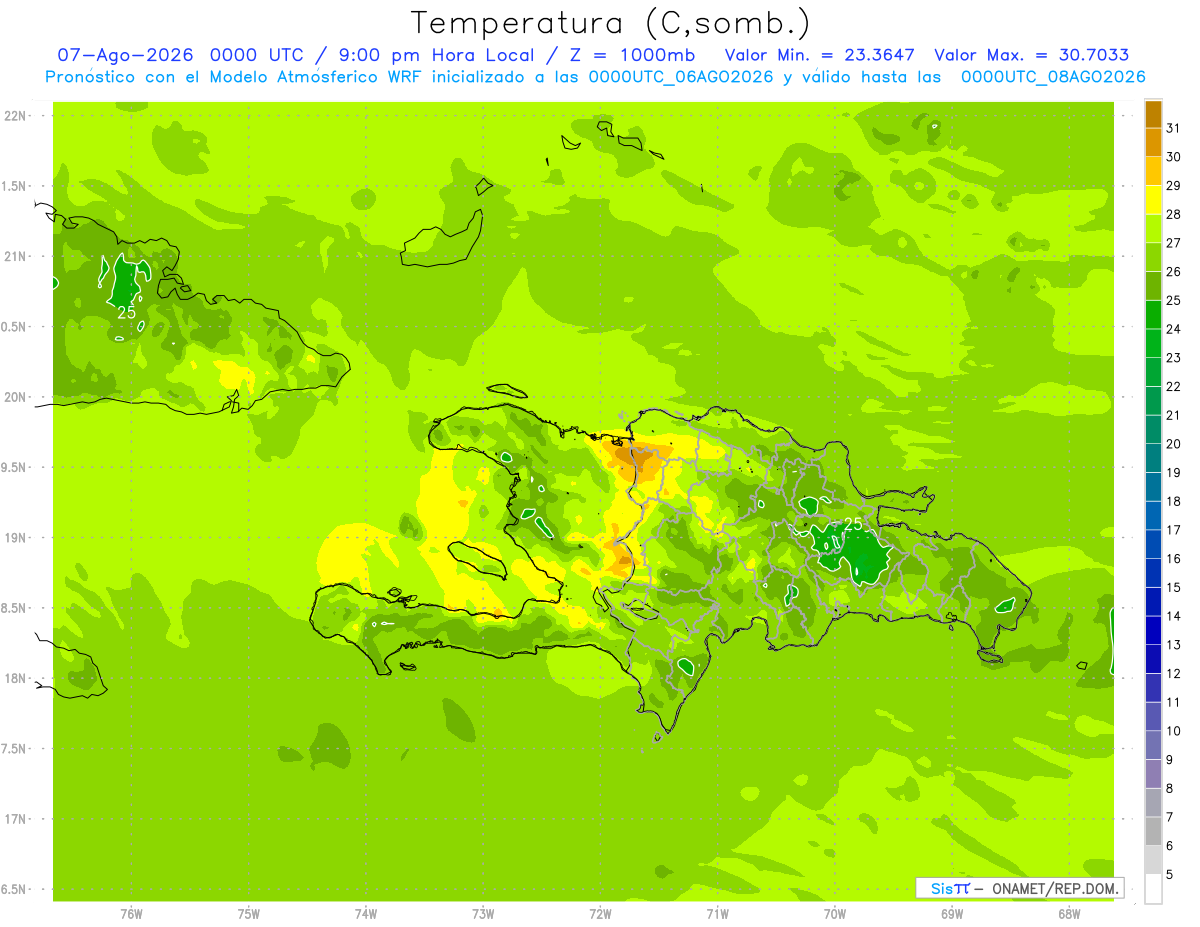Click the "73W" longitude label
The image size is (1200, 927).
click(483, 914)
